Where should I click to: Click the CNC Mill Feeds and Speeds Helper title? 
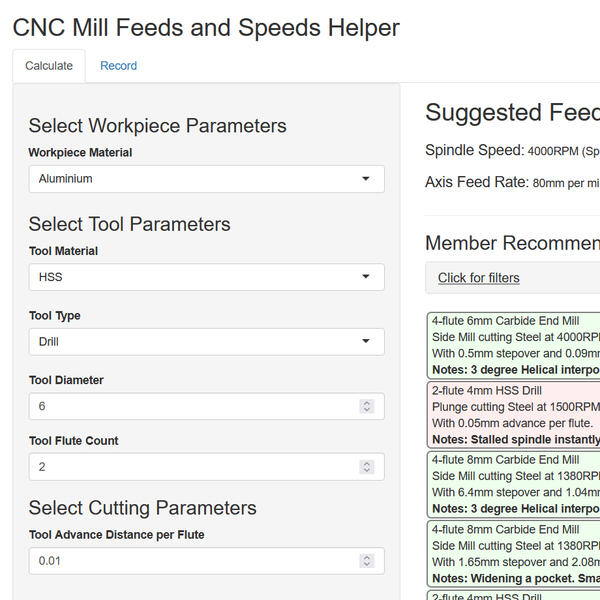pos(206,27)
